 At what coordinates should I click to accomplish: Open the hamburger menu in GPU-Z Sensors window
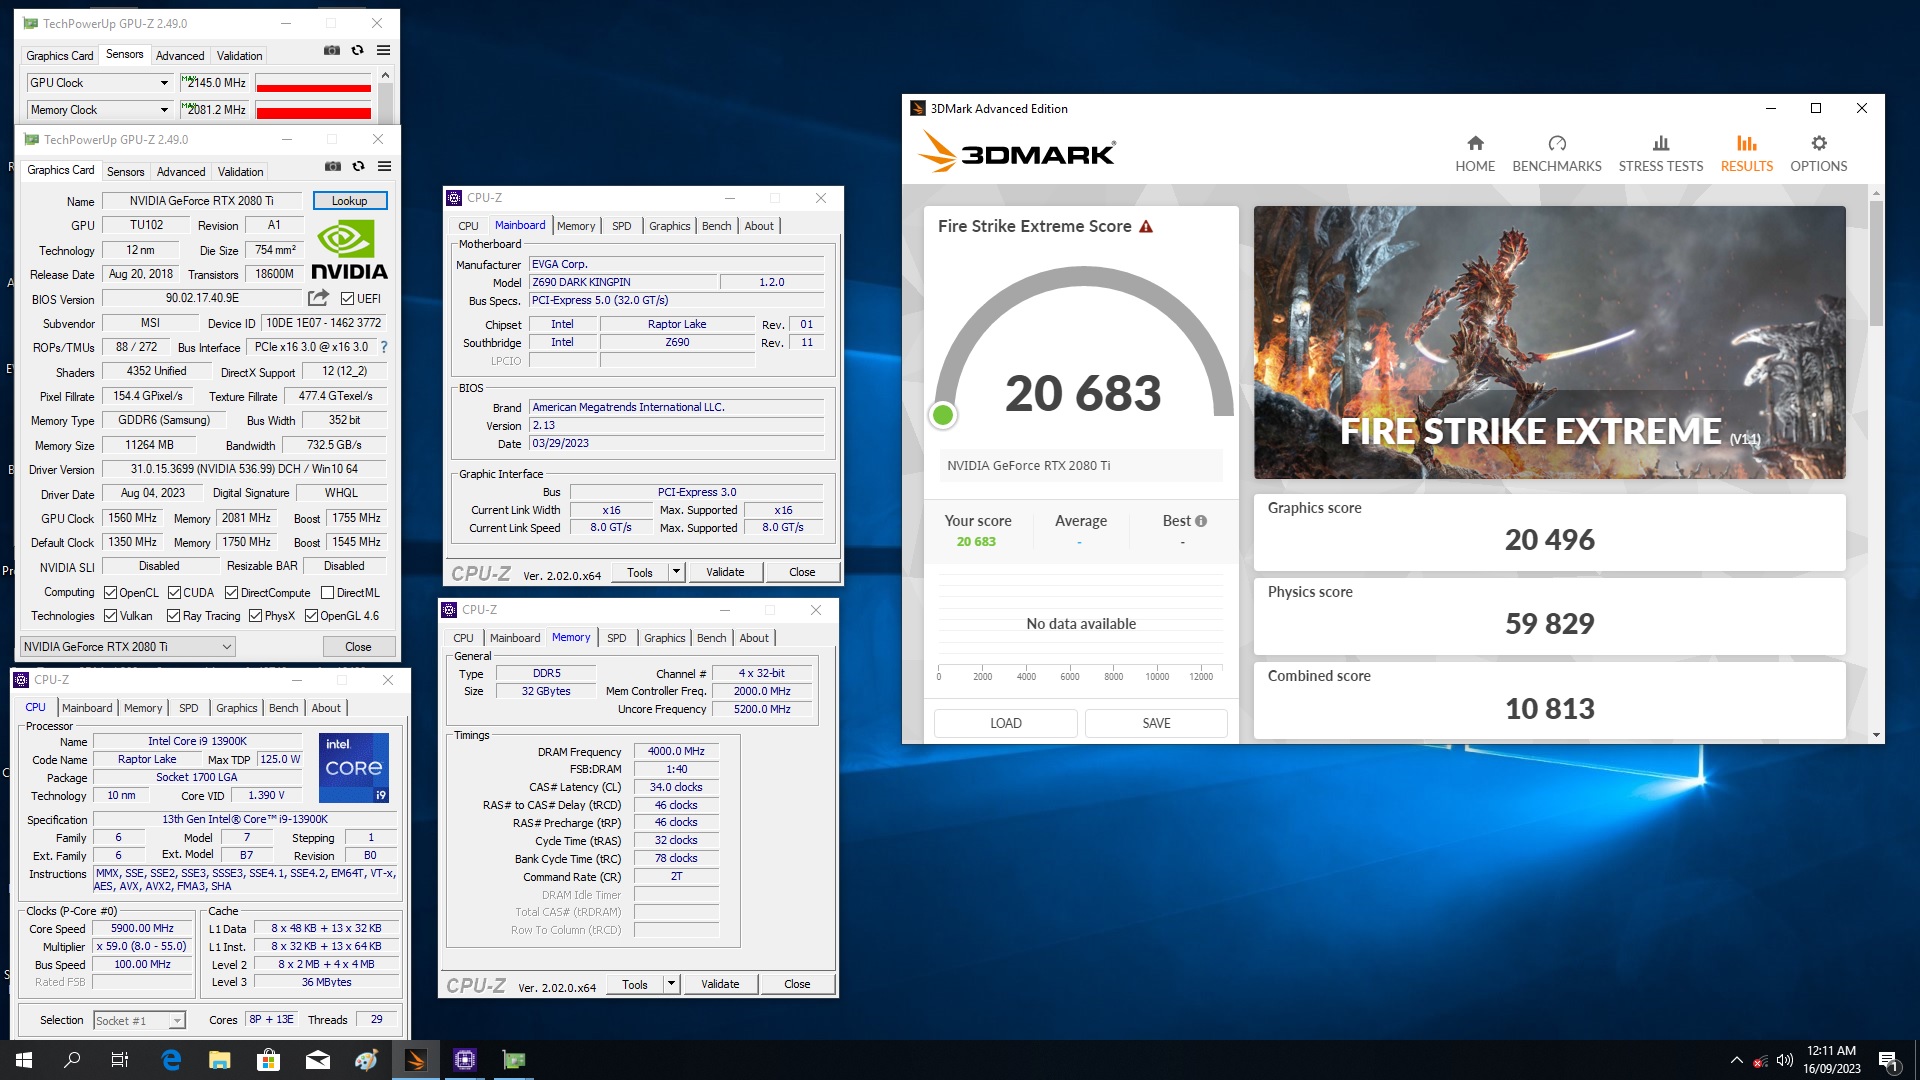383,50
